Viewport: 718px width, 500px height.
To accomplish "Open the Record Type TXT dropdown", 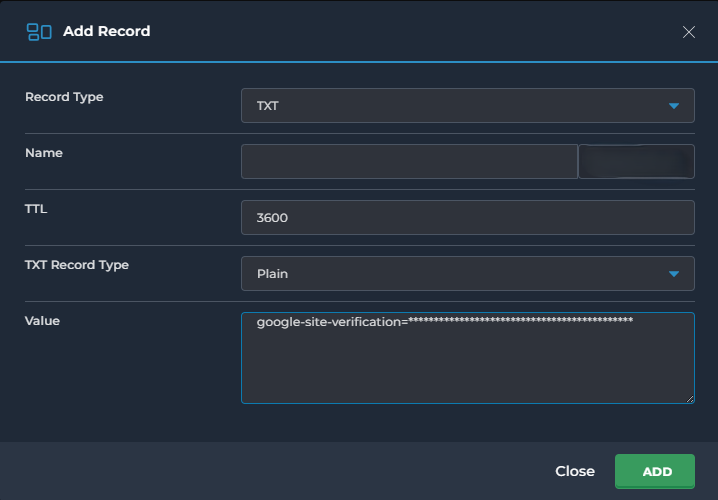I will pyautogui.click(x=468, y=106).
